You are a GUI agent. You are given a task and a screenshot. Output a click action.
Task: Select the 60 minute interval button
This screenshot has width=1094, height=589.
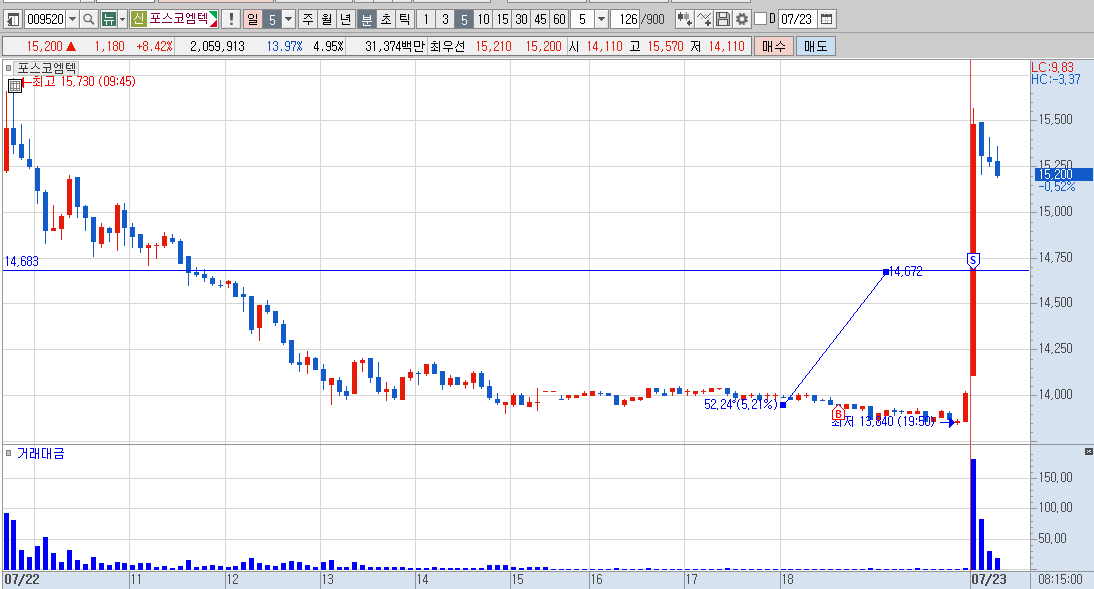click(559, 19)
